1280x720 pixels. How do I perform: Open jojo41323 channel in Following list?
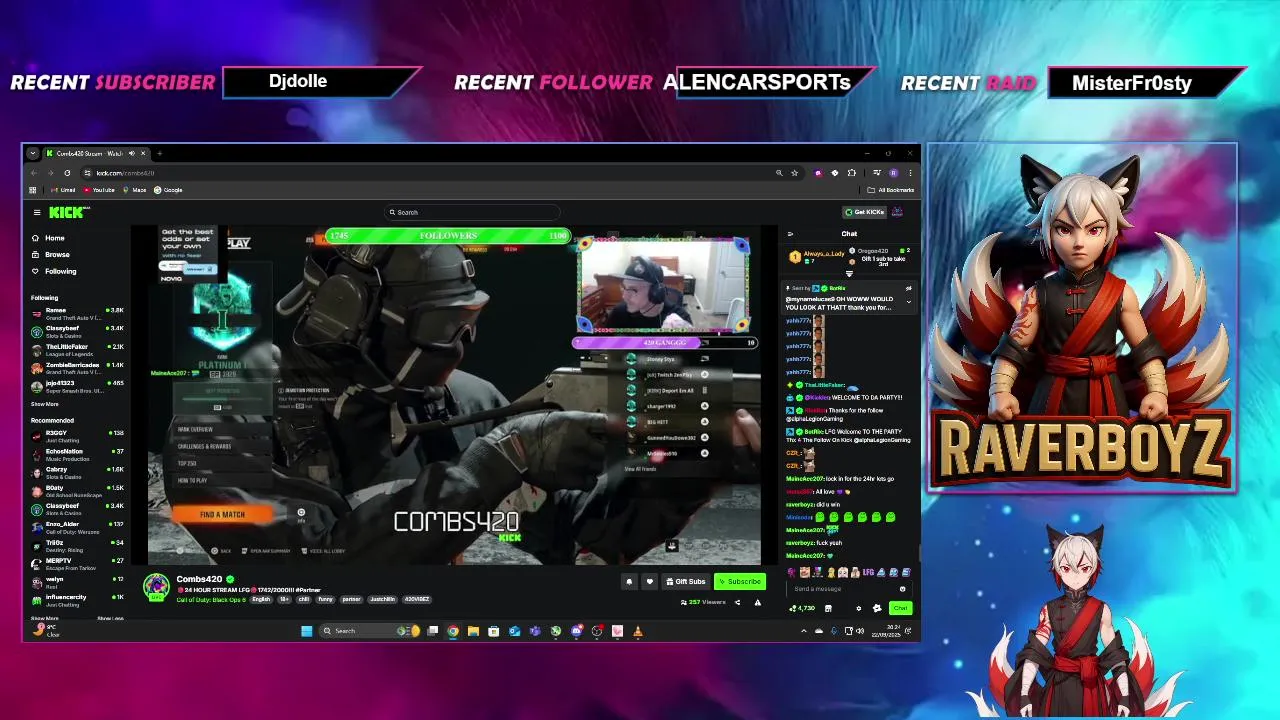[77, 385]
